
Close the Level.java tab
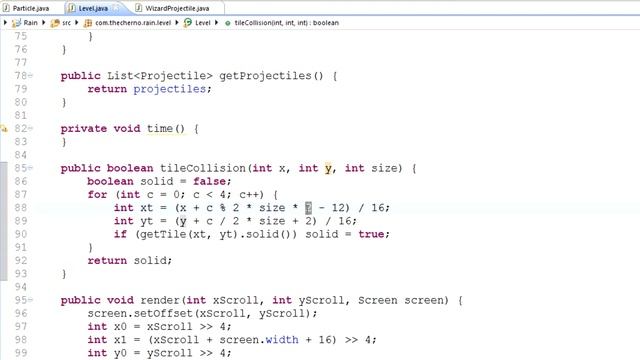(x=116, y=8)
